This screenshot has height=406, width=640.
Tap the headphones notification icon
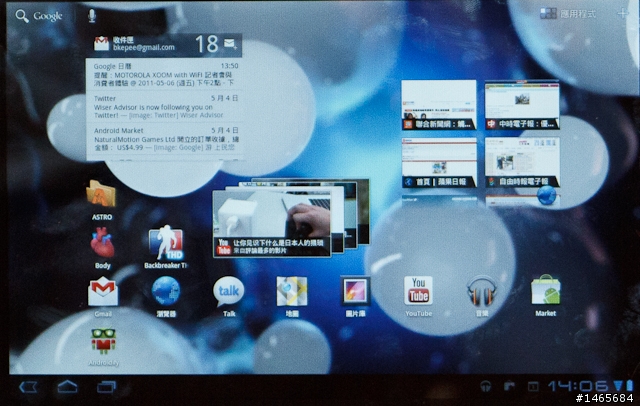486,386
